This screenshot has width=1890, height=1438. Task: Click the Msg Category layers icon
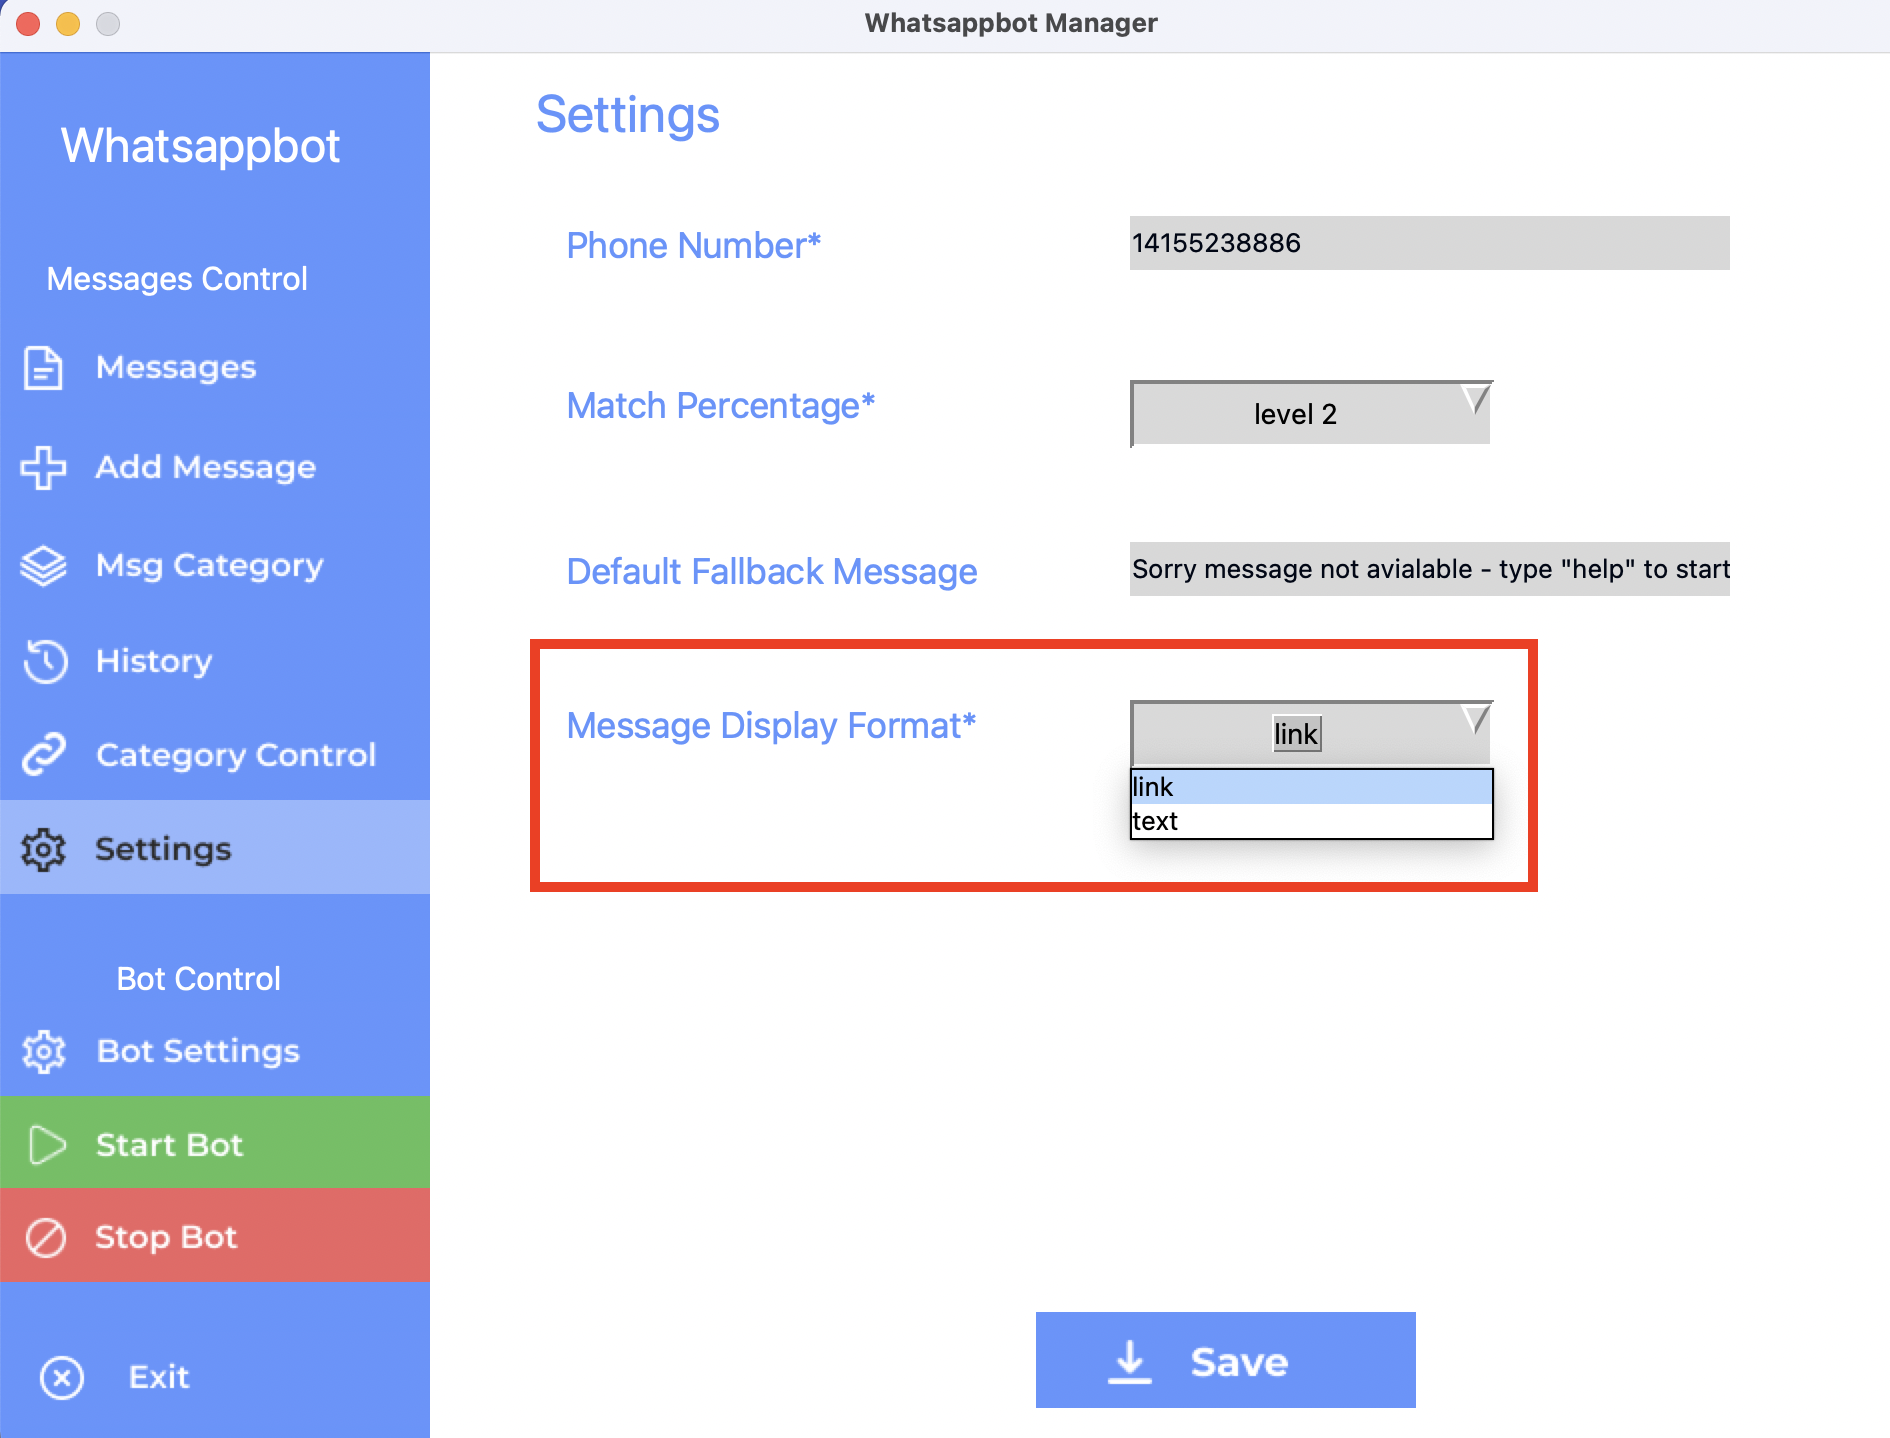point(43,565)
